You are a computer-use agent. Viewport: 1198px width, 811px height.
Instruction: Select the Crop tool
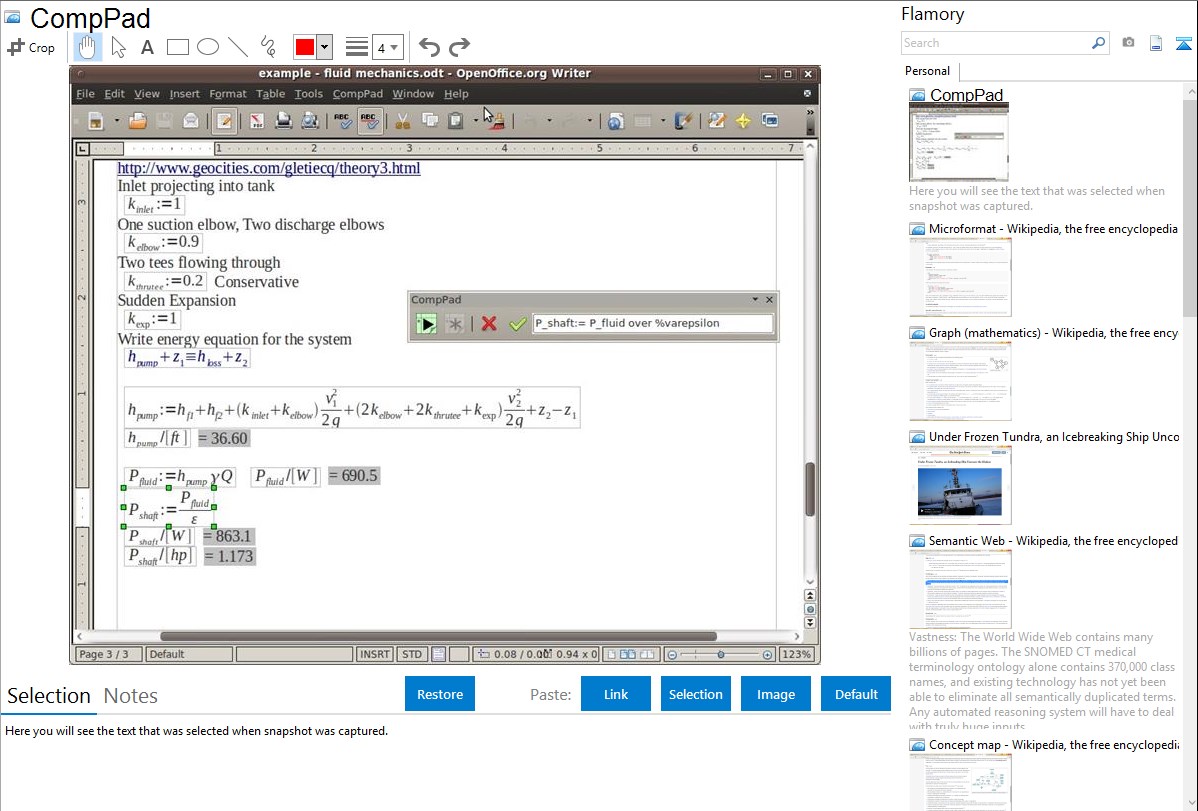(31, 47)
